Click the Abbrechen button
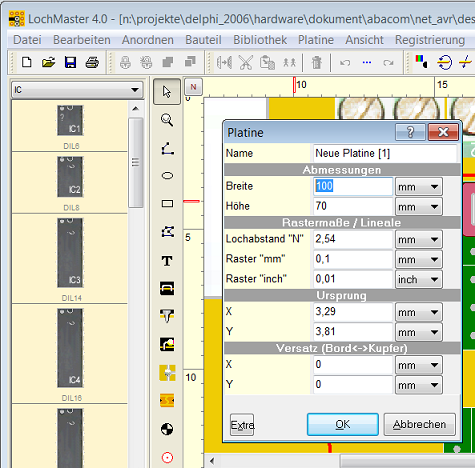This screenshot has width=475, height=468. 419,424
